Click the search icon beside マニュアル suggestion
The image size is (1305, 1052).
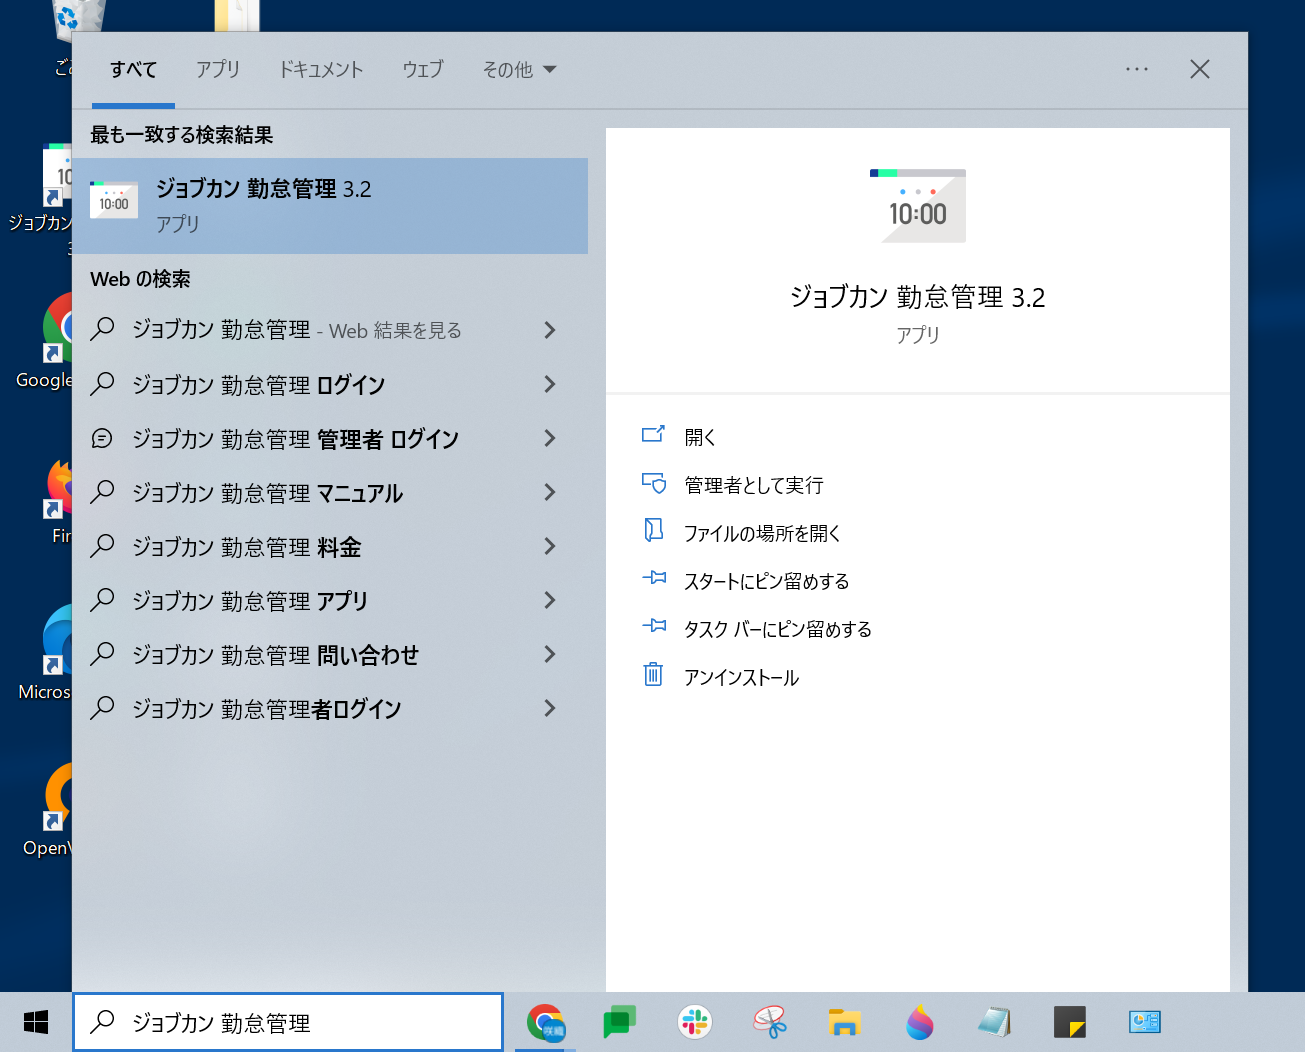(x=103, y=491)
